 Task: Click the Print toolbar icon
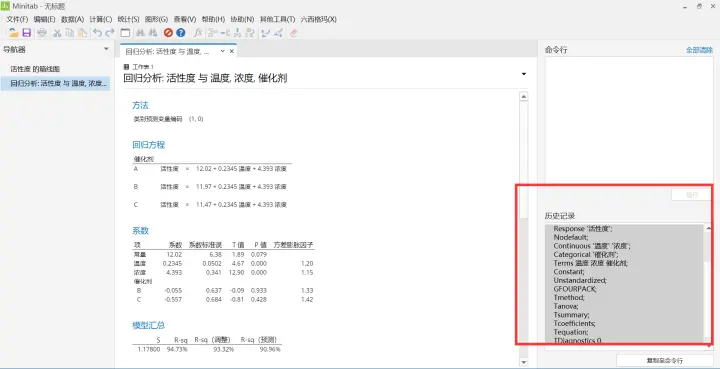pos(42,33)
